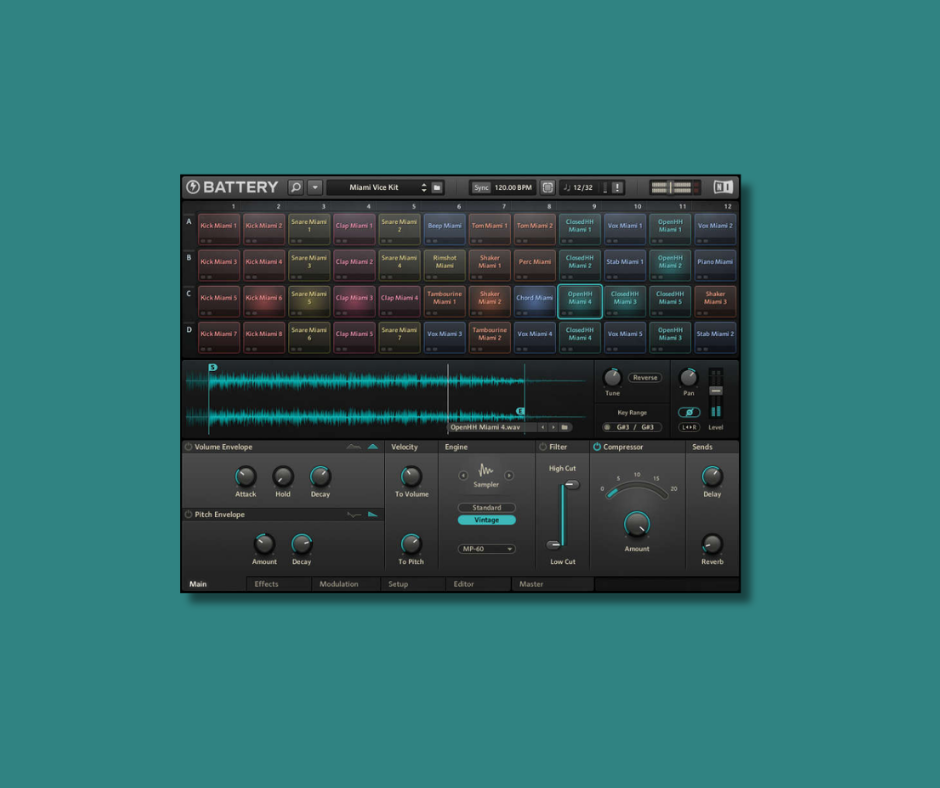
Task: Toggle the L/R channel swap button
Action: pos(689,428)
